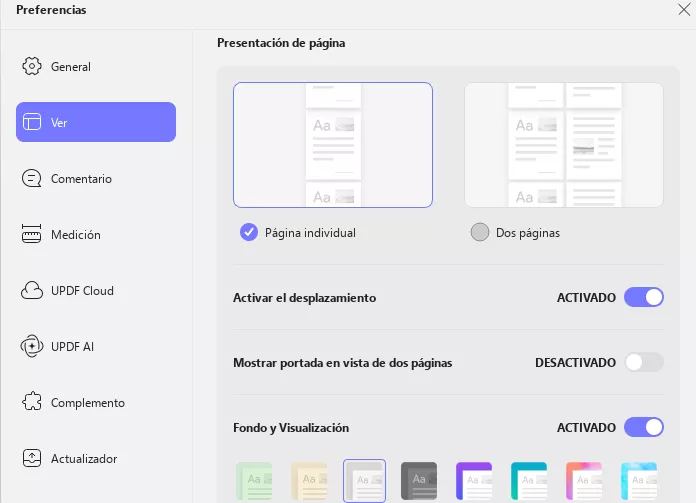
Task: Pick the pink gradient background theme
Action: point(584,481)
